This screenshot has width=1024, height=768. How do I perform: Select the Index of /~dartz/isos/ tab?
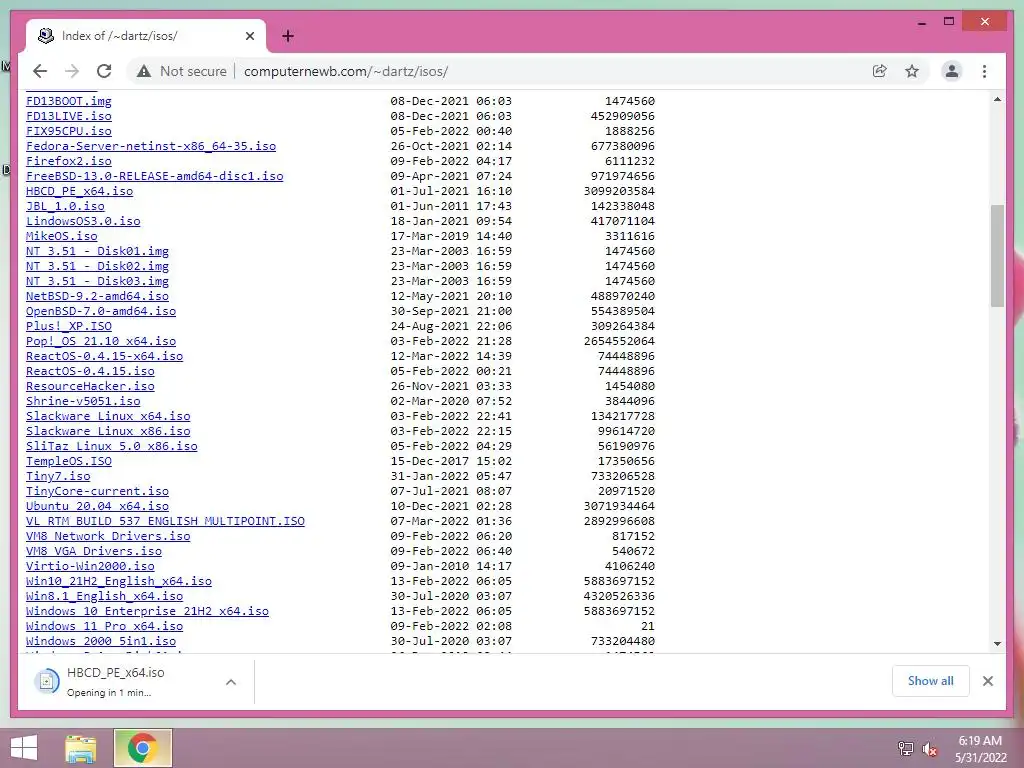[146, 36]
